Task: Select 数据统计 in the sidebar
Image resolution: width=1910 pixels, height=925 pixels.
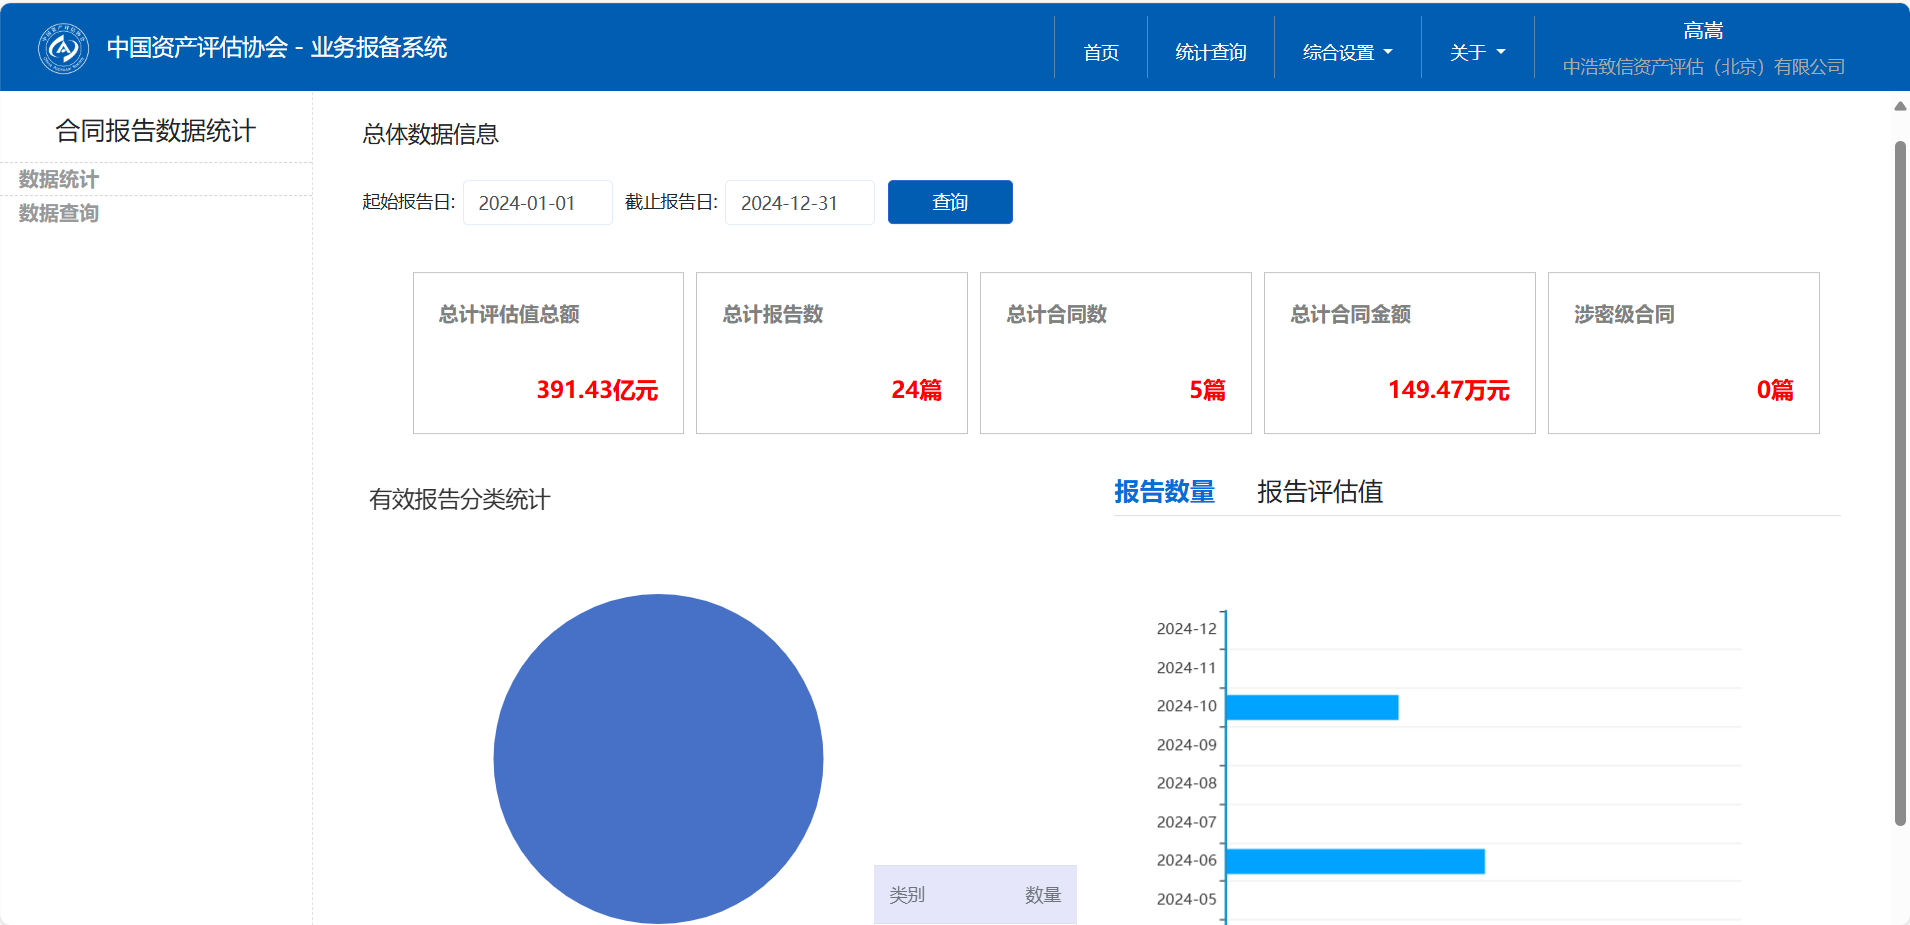Action: coord(59,179)
